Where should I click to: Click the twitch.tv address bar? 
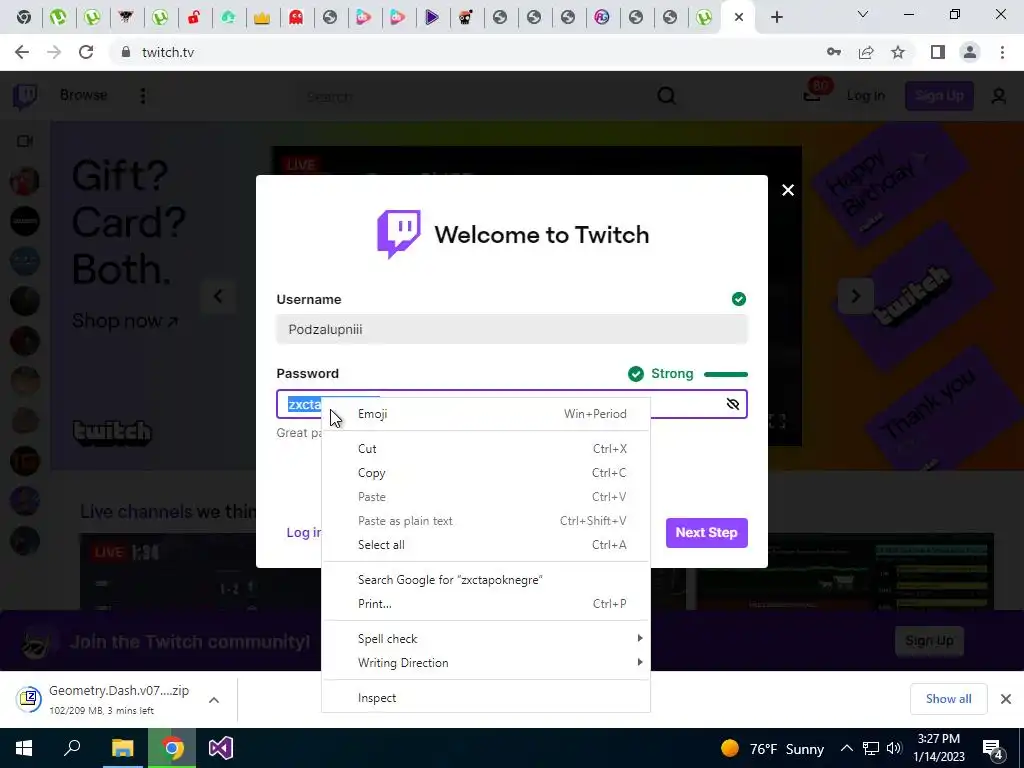(470, 52)
